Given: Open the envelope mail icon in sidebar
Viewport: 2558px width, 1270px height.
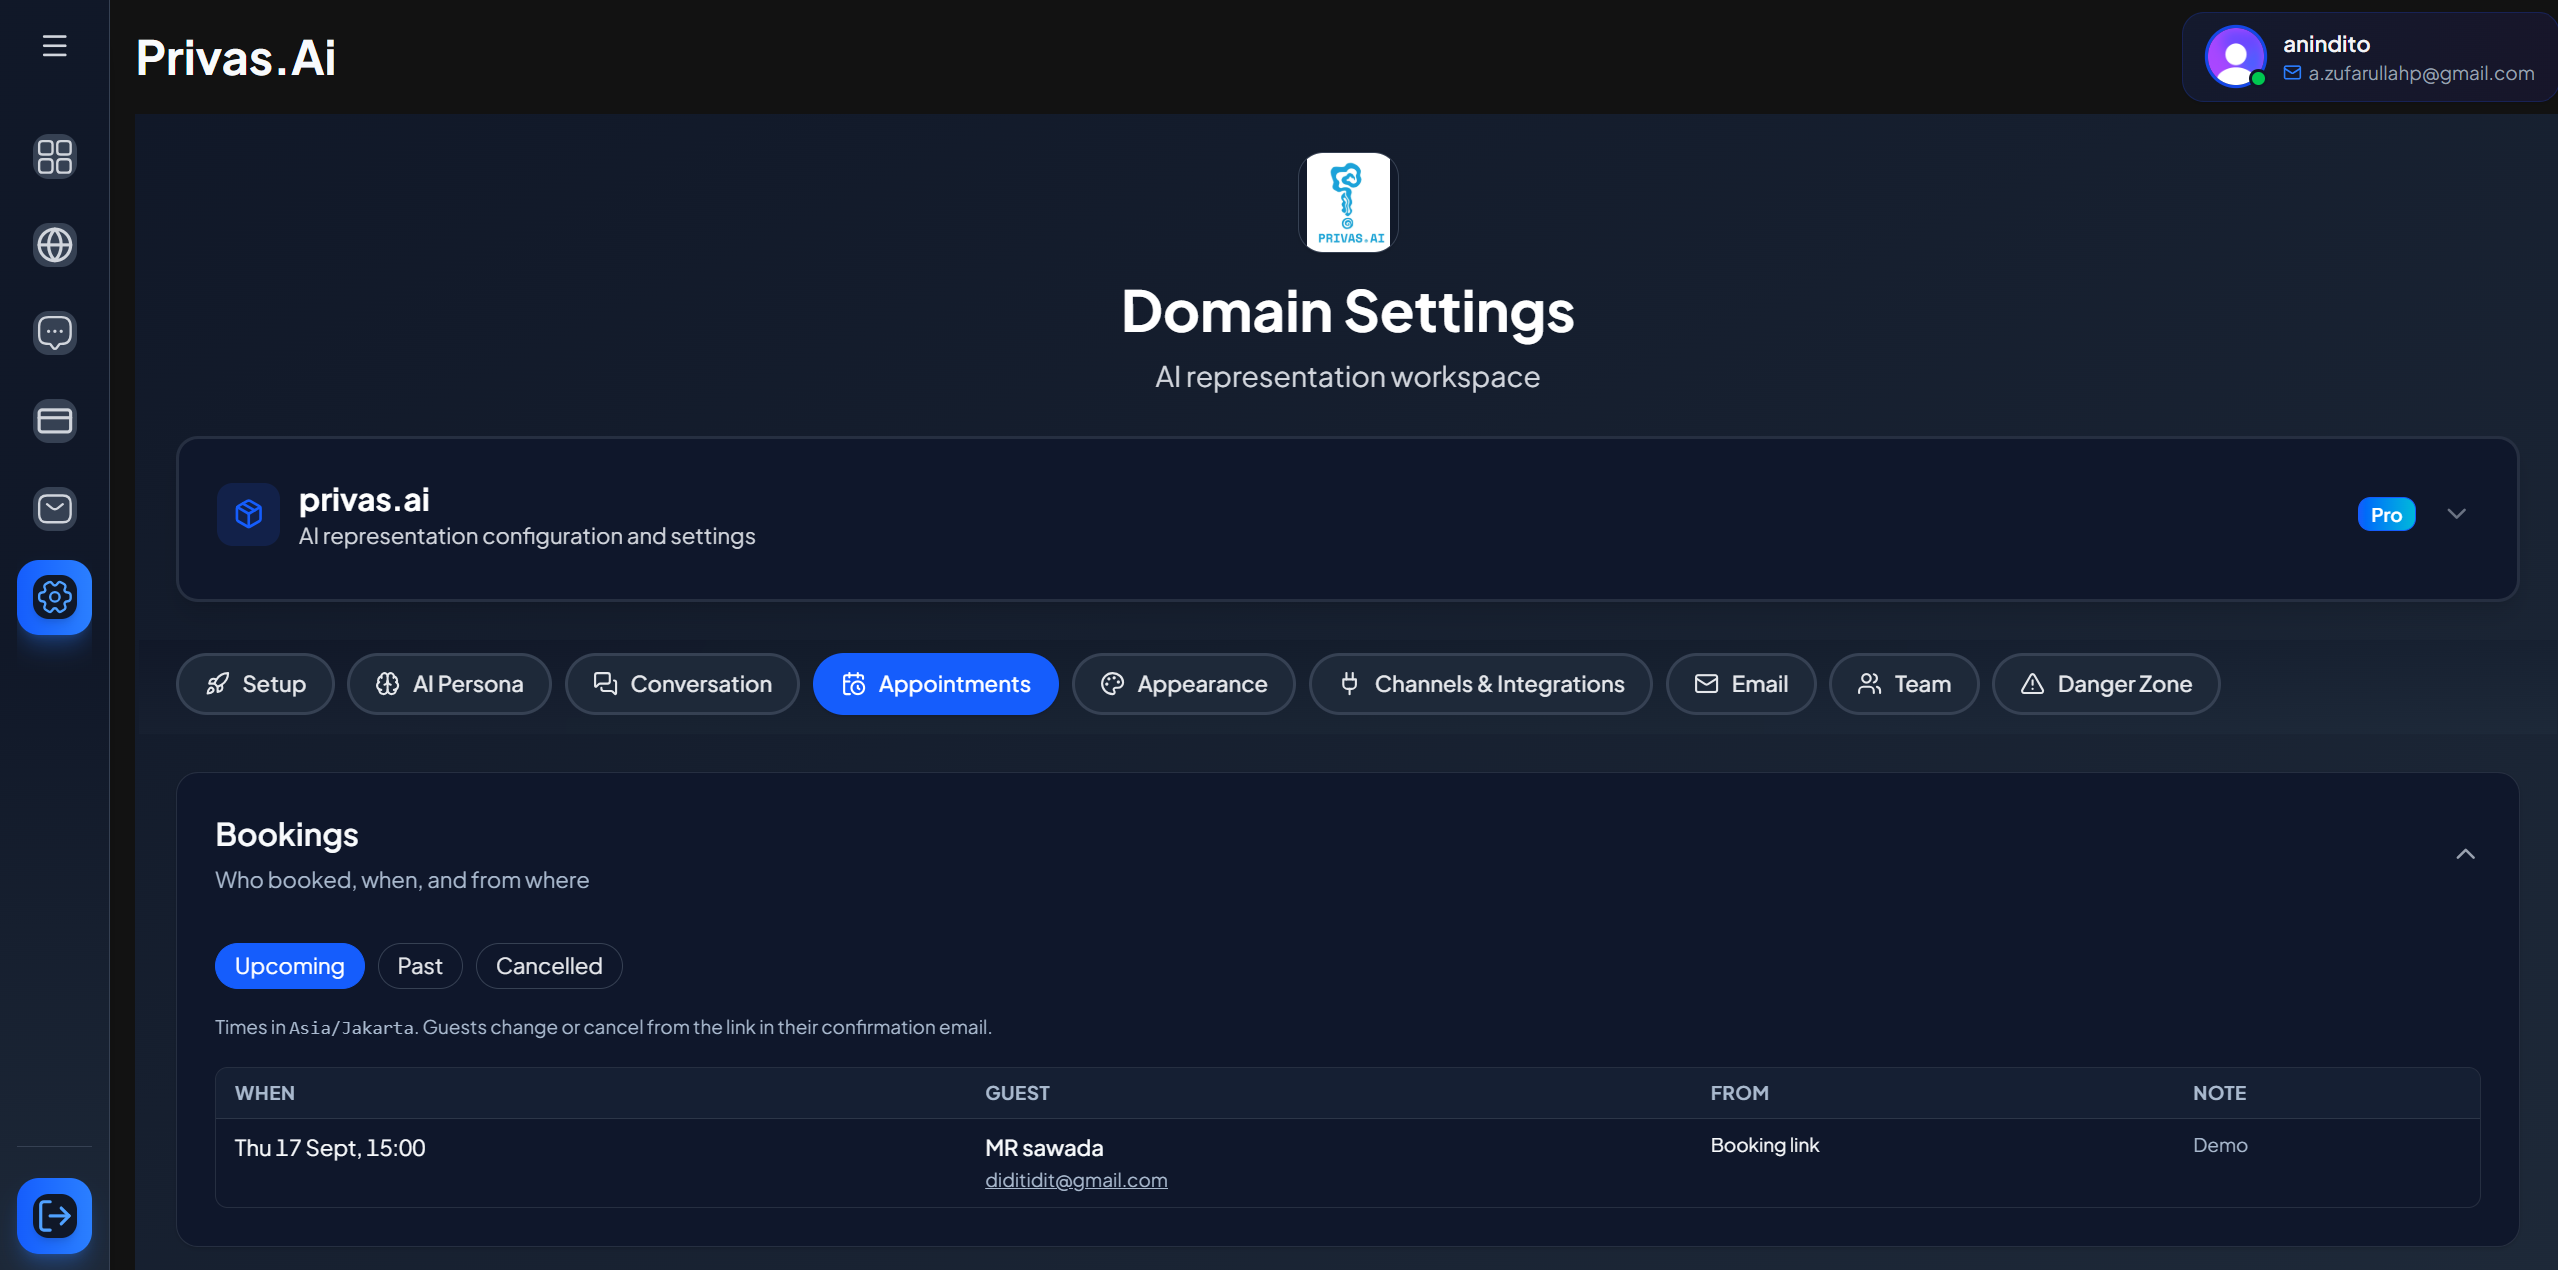Looking at the screenshot, I should pyautogui.click(x=54, y=508).
